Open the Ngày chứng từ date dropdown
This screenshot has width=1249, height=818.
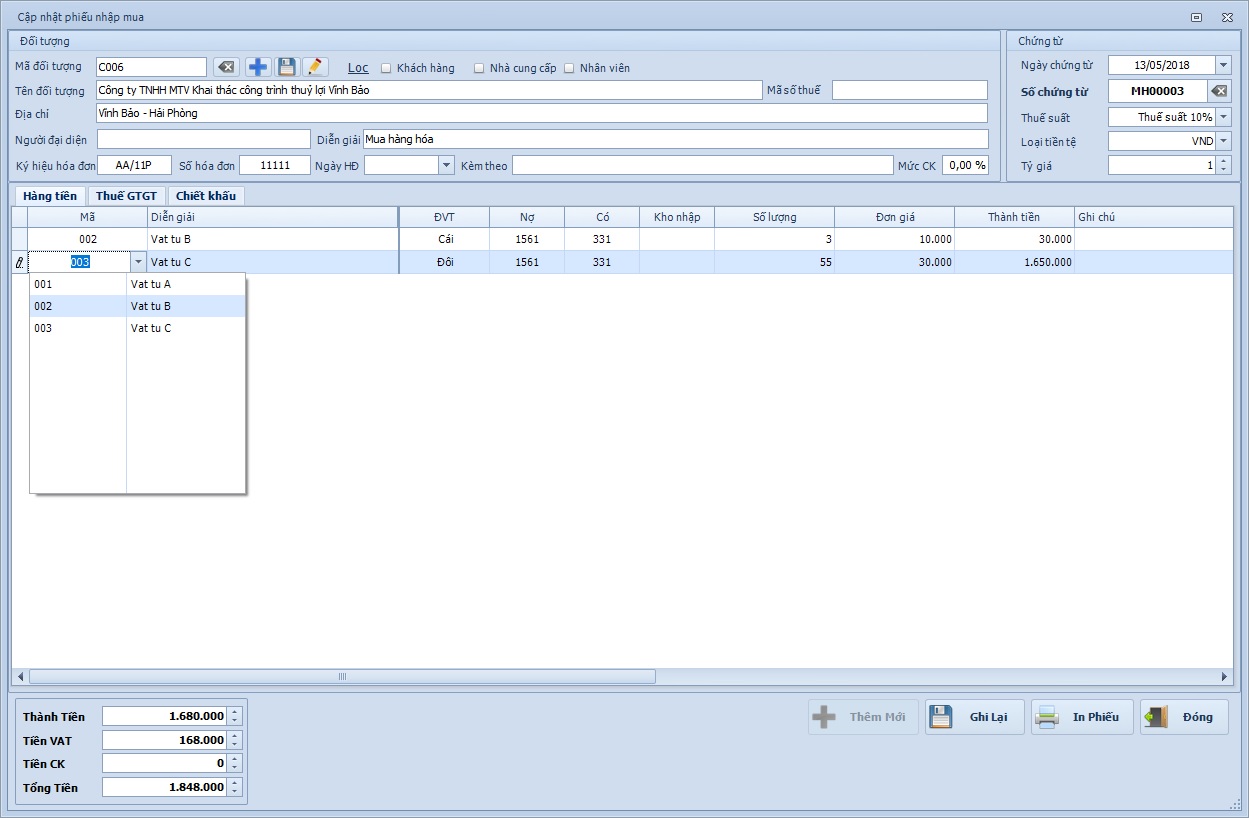(x=1223, y=65)
